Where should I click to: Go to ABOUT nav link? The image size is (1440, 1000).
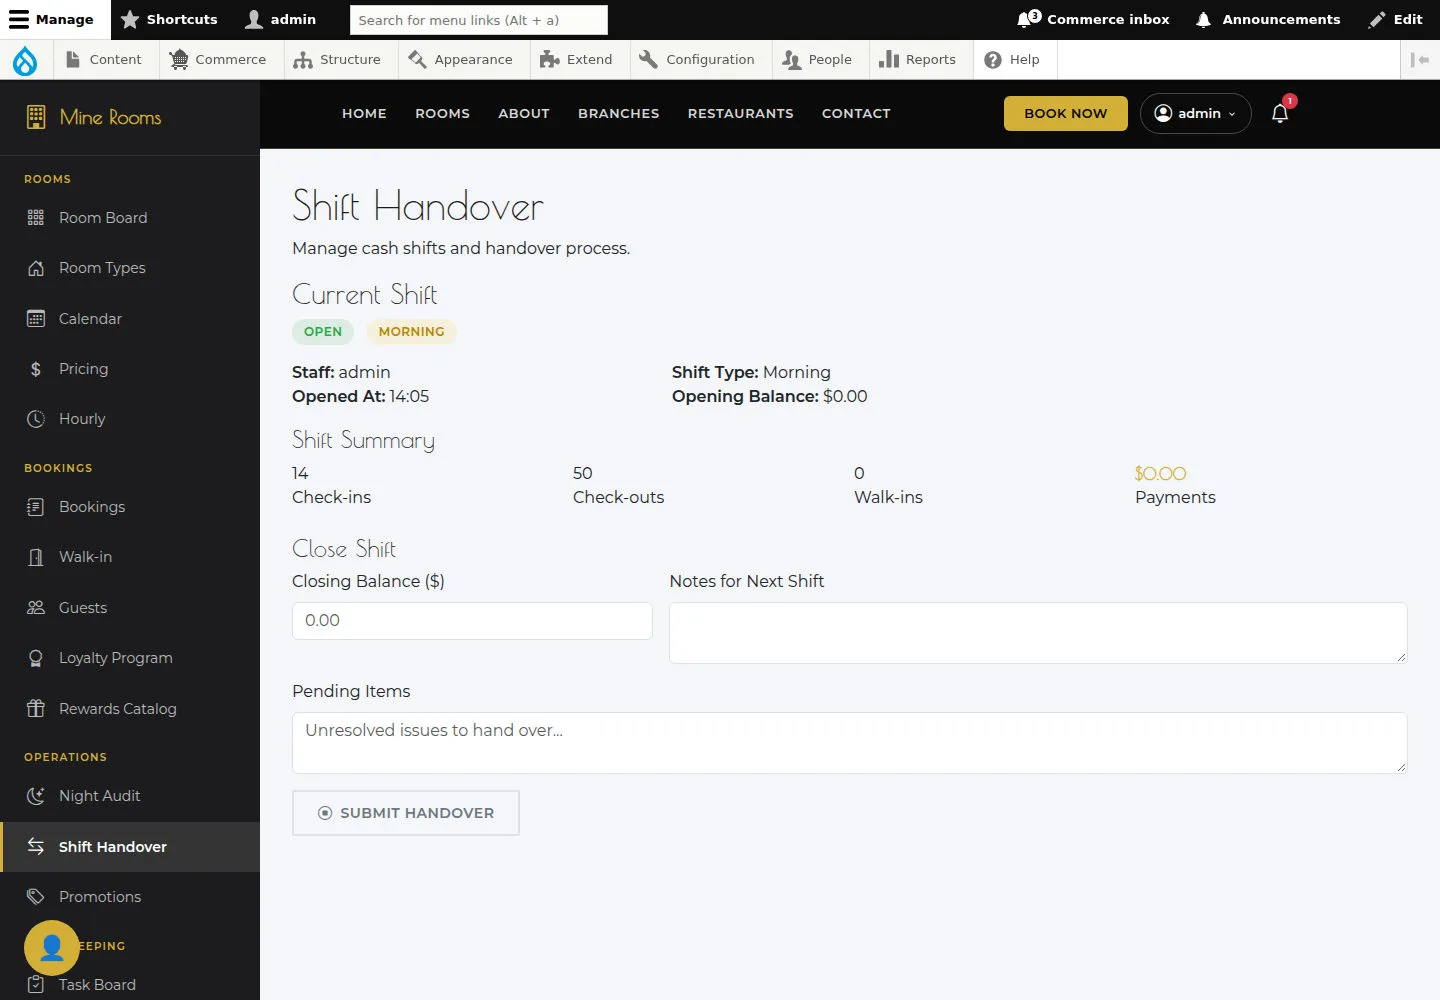click(x=524, y=114)
